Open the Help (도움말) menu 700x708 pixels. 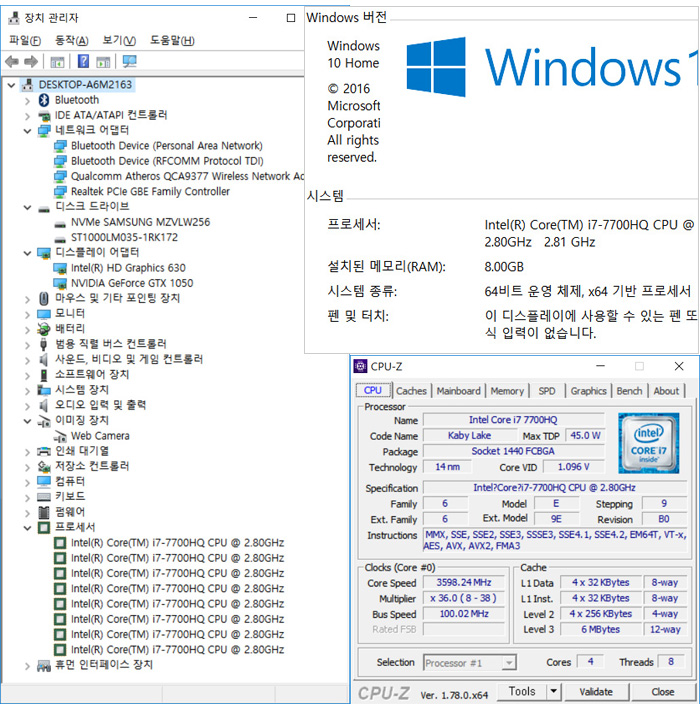(172, 41)
